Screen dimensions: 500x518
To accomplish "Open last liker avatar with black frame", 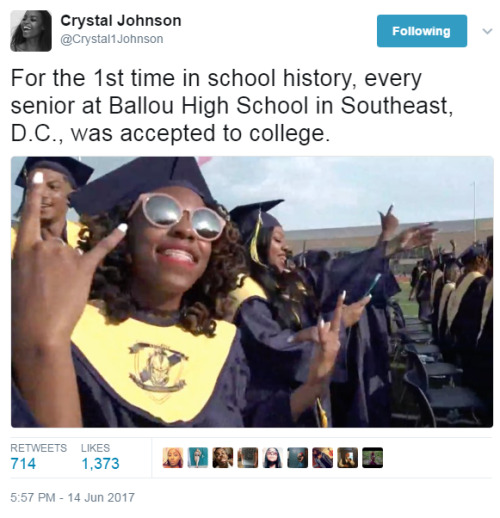I will [373, 458].
